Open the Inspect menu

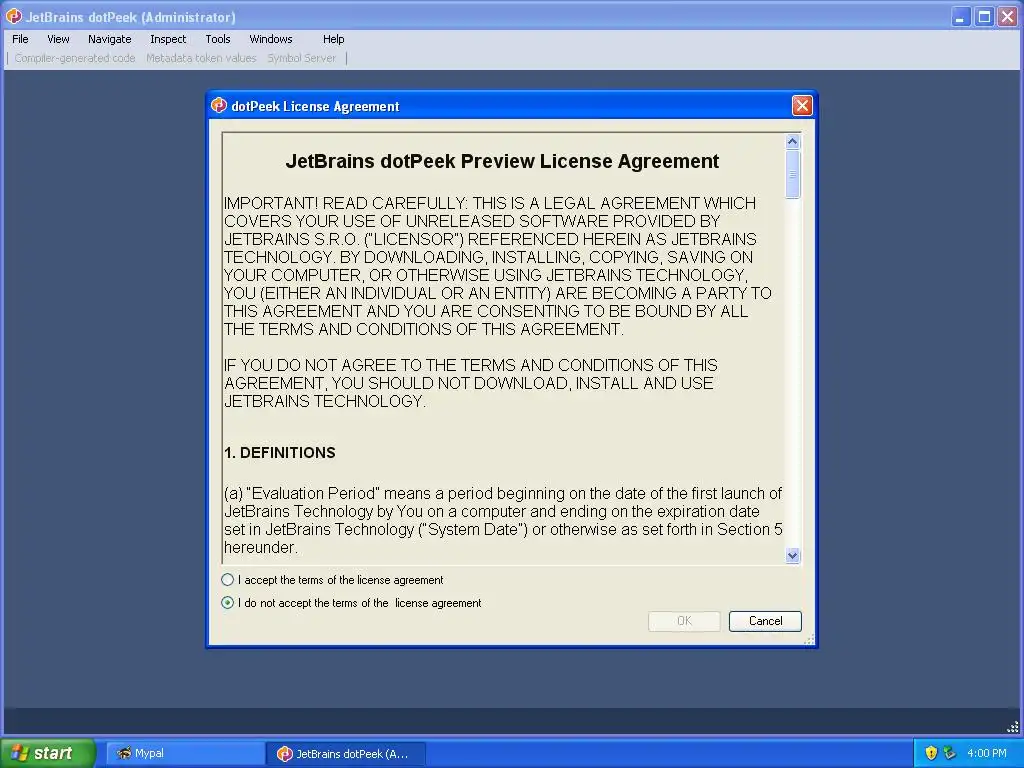168,39
